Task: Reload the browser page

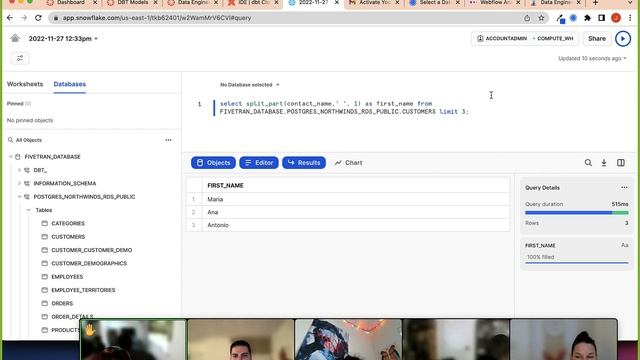Action: [38, 18]
